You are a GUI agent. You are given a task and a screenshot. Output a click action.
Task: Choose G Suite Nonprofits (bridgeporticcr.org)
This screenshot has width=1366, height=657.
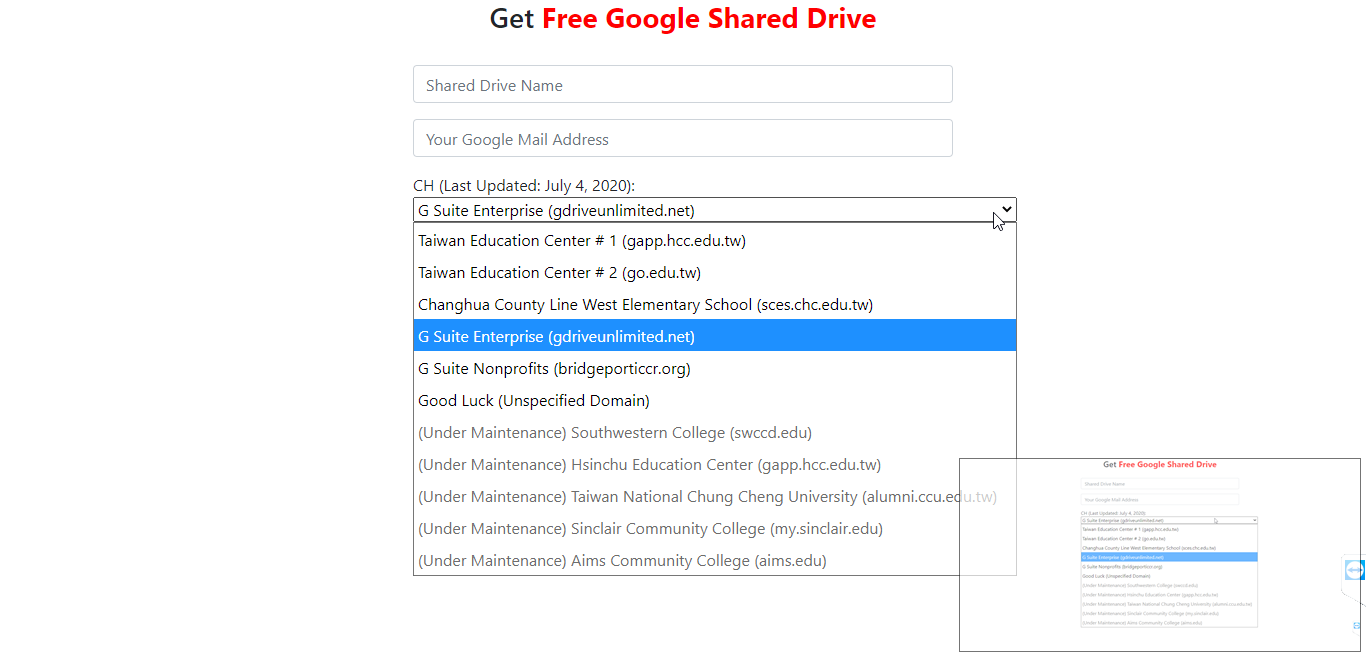click(715, 368)
